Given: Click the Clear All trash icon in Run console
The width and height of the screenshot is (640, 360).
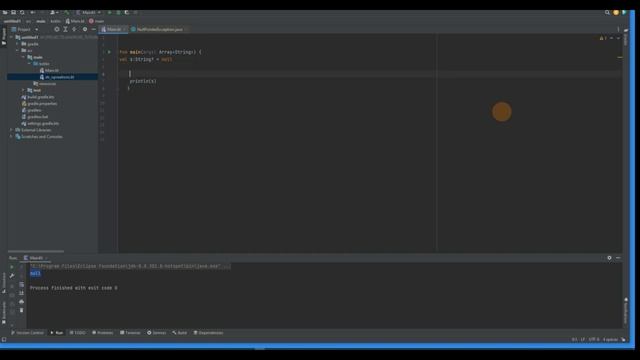Looking at the screenshot, I should click(22, 310).
